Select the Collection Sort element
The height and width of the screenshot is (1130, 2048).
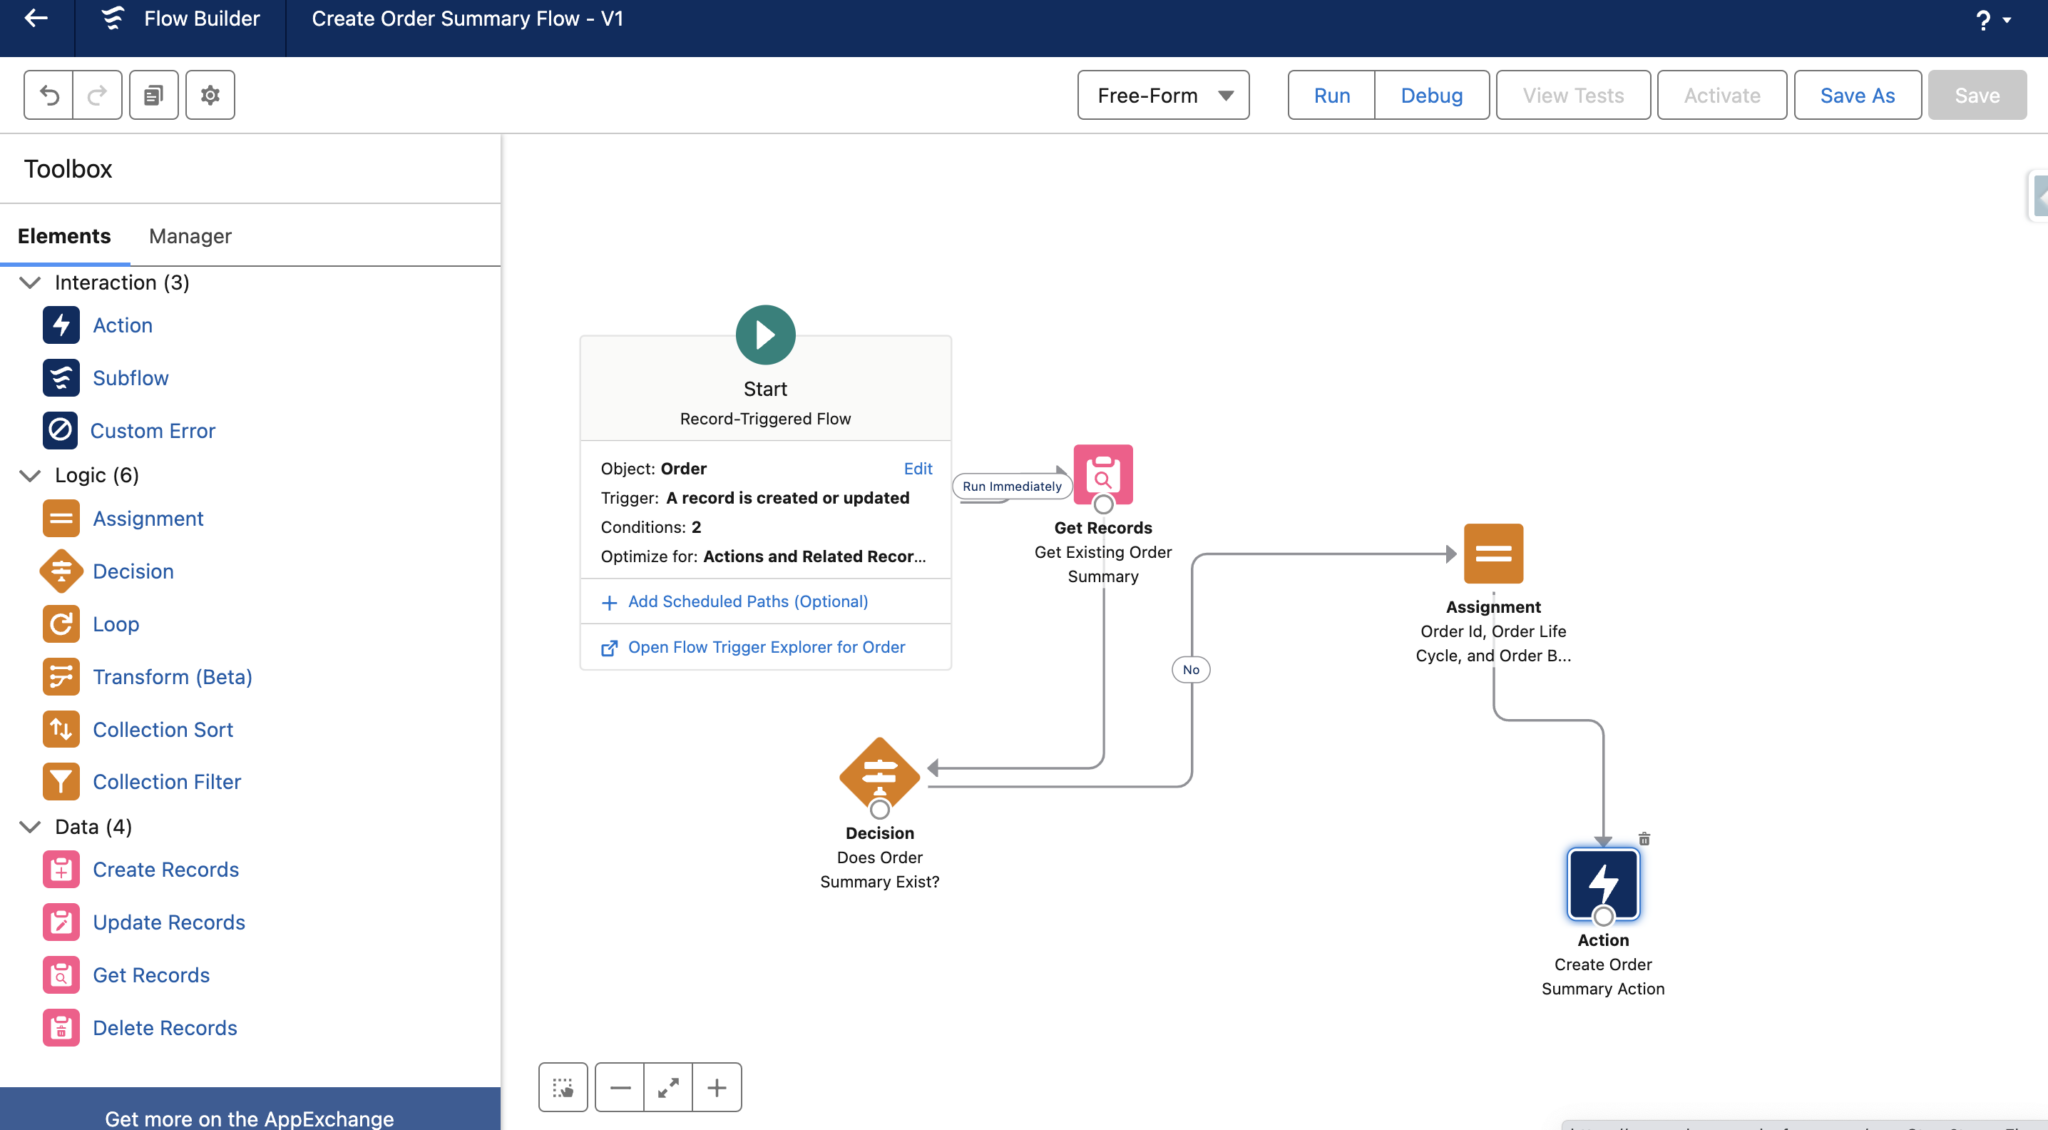(x=163, y=729)
